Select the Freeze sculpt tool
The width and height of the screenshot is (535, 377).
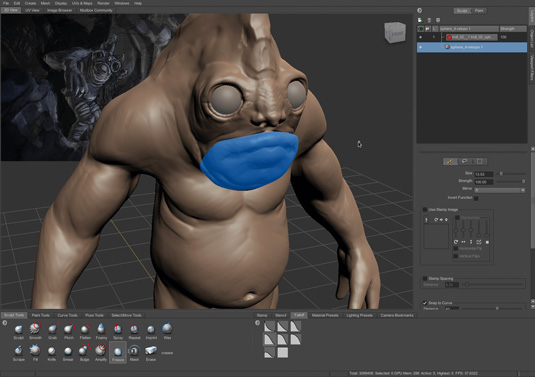pyautogui.click(x=118, y=351)
